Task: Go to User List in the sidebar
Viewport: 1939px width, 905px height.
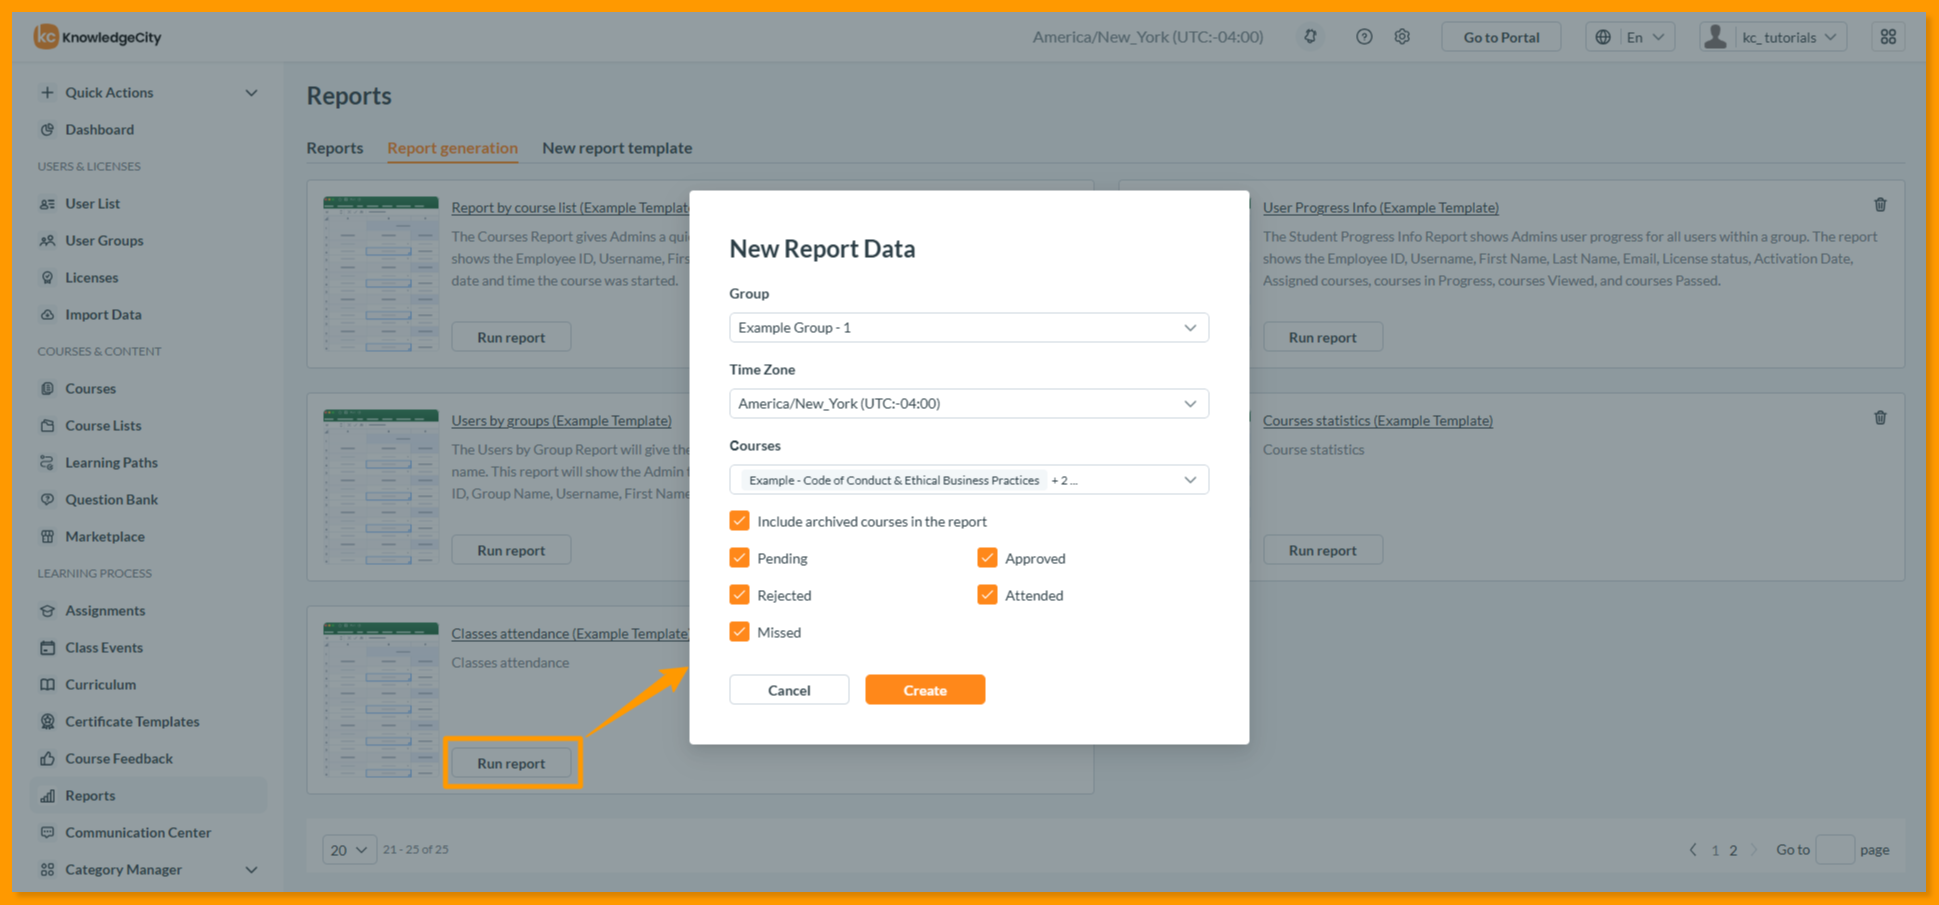Action: 92,203
